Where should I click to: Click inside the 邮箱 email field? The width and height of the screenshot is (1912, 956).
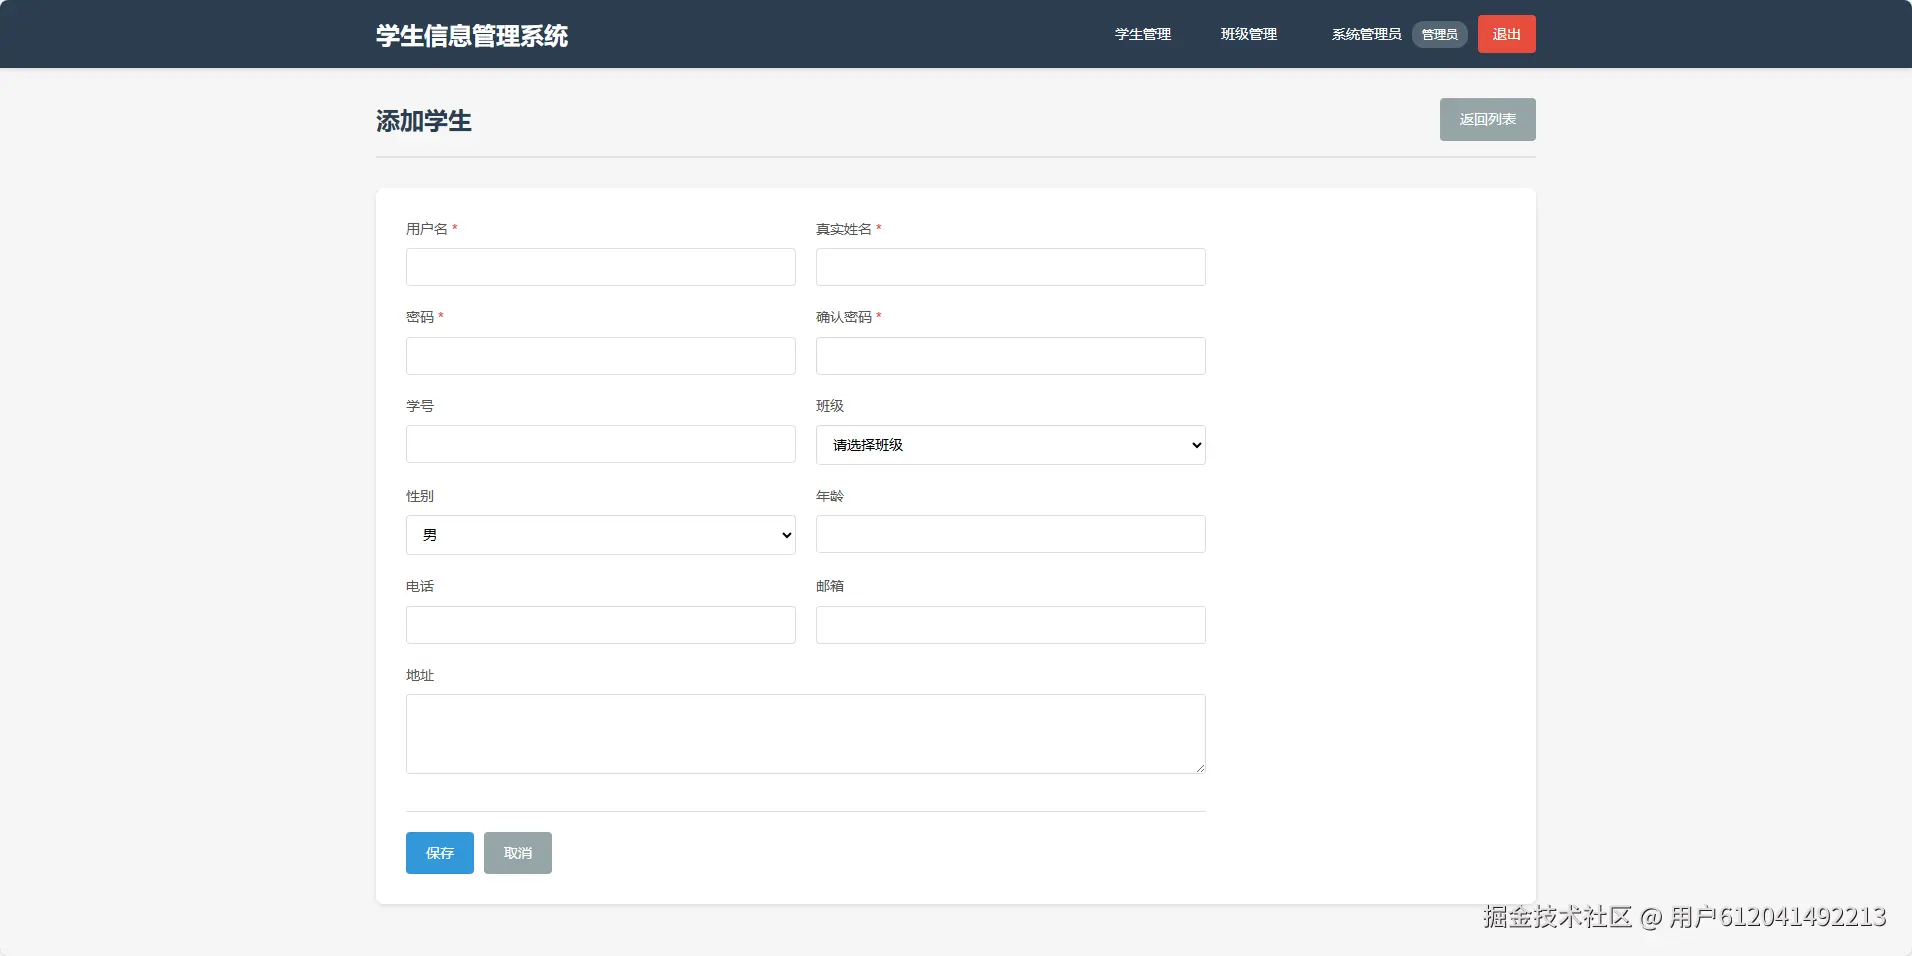pos(1009,624)
